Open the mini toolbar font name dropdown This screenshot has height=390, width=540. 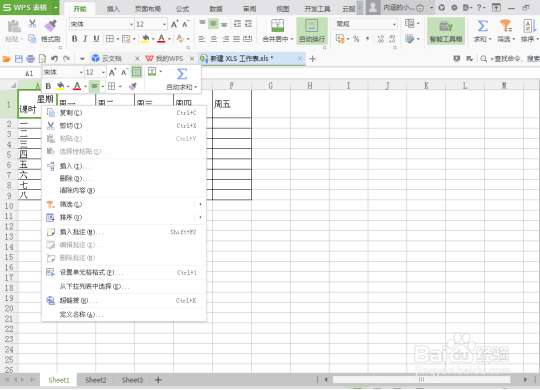pos(81,72)
